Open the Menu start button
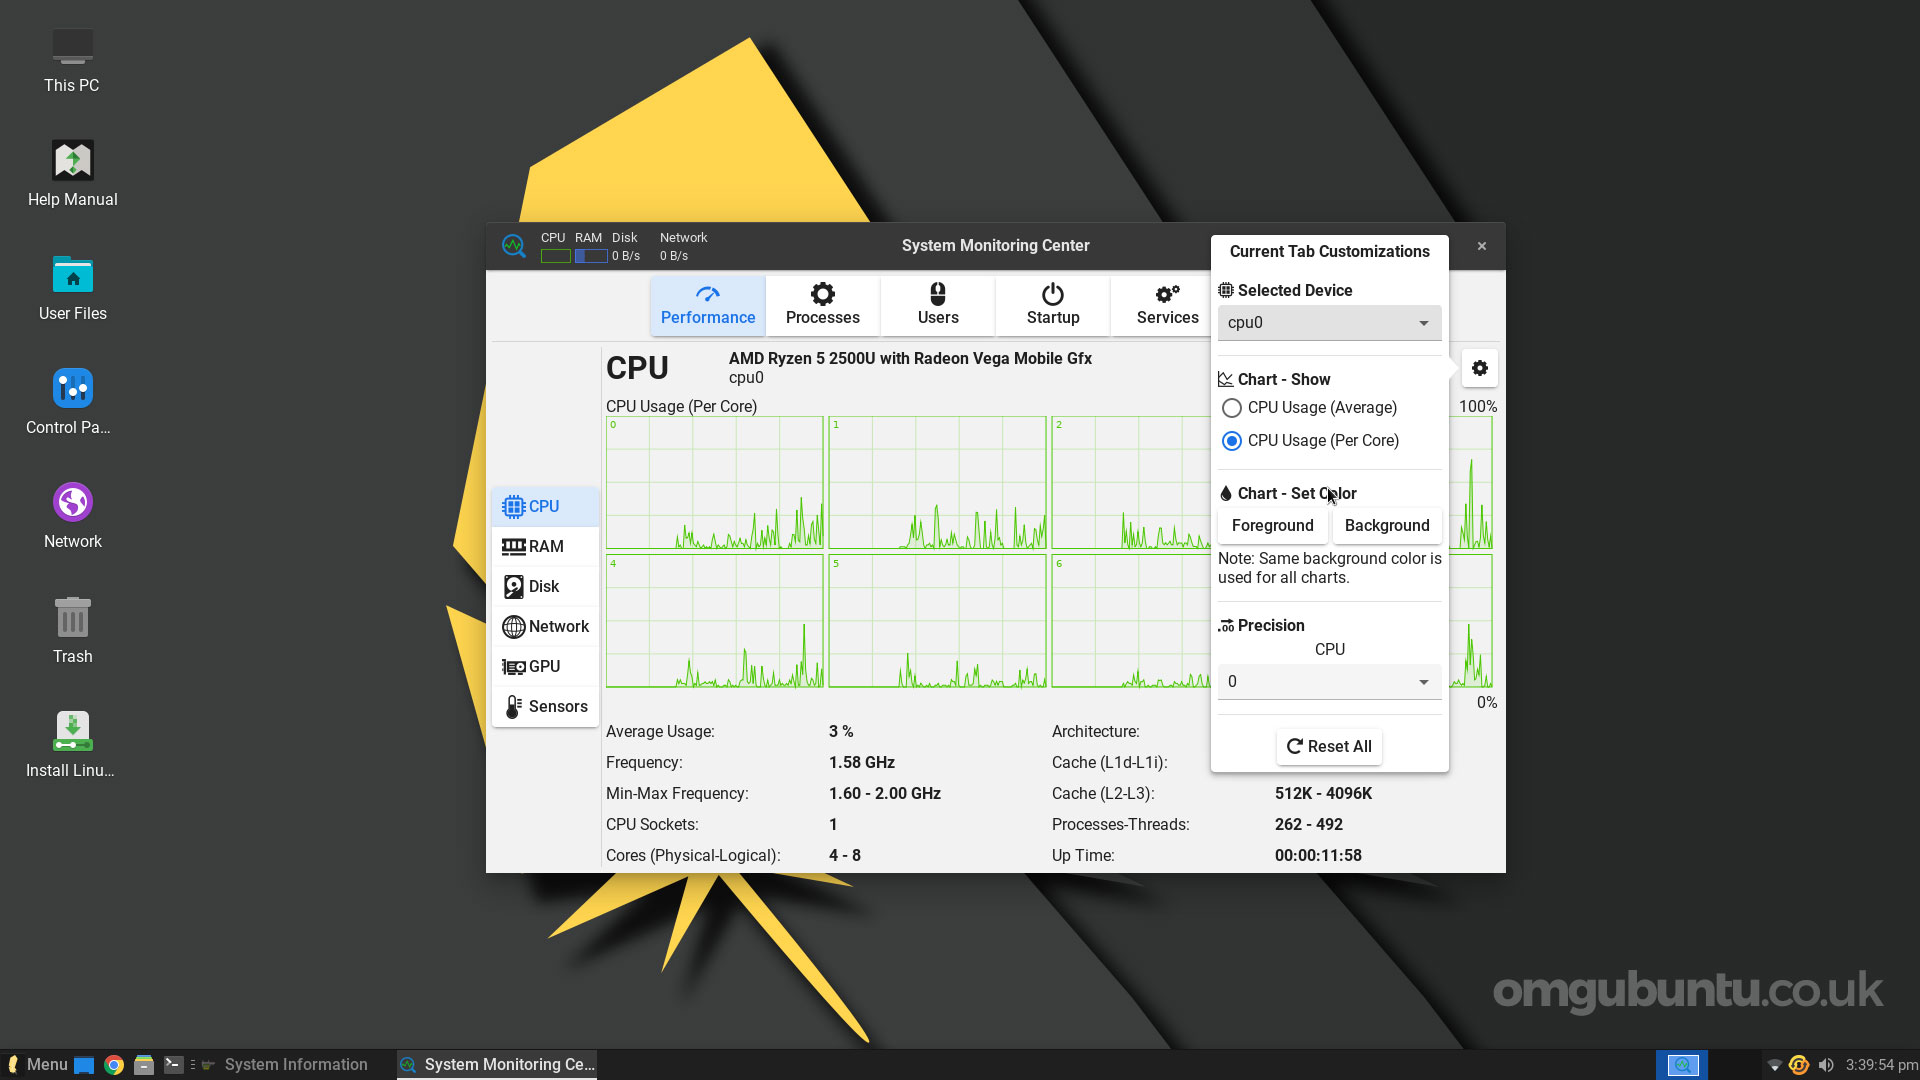1920x1080 pixels. pyautogui.click(x=38, y=1065)
